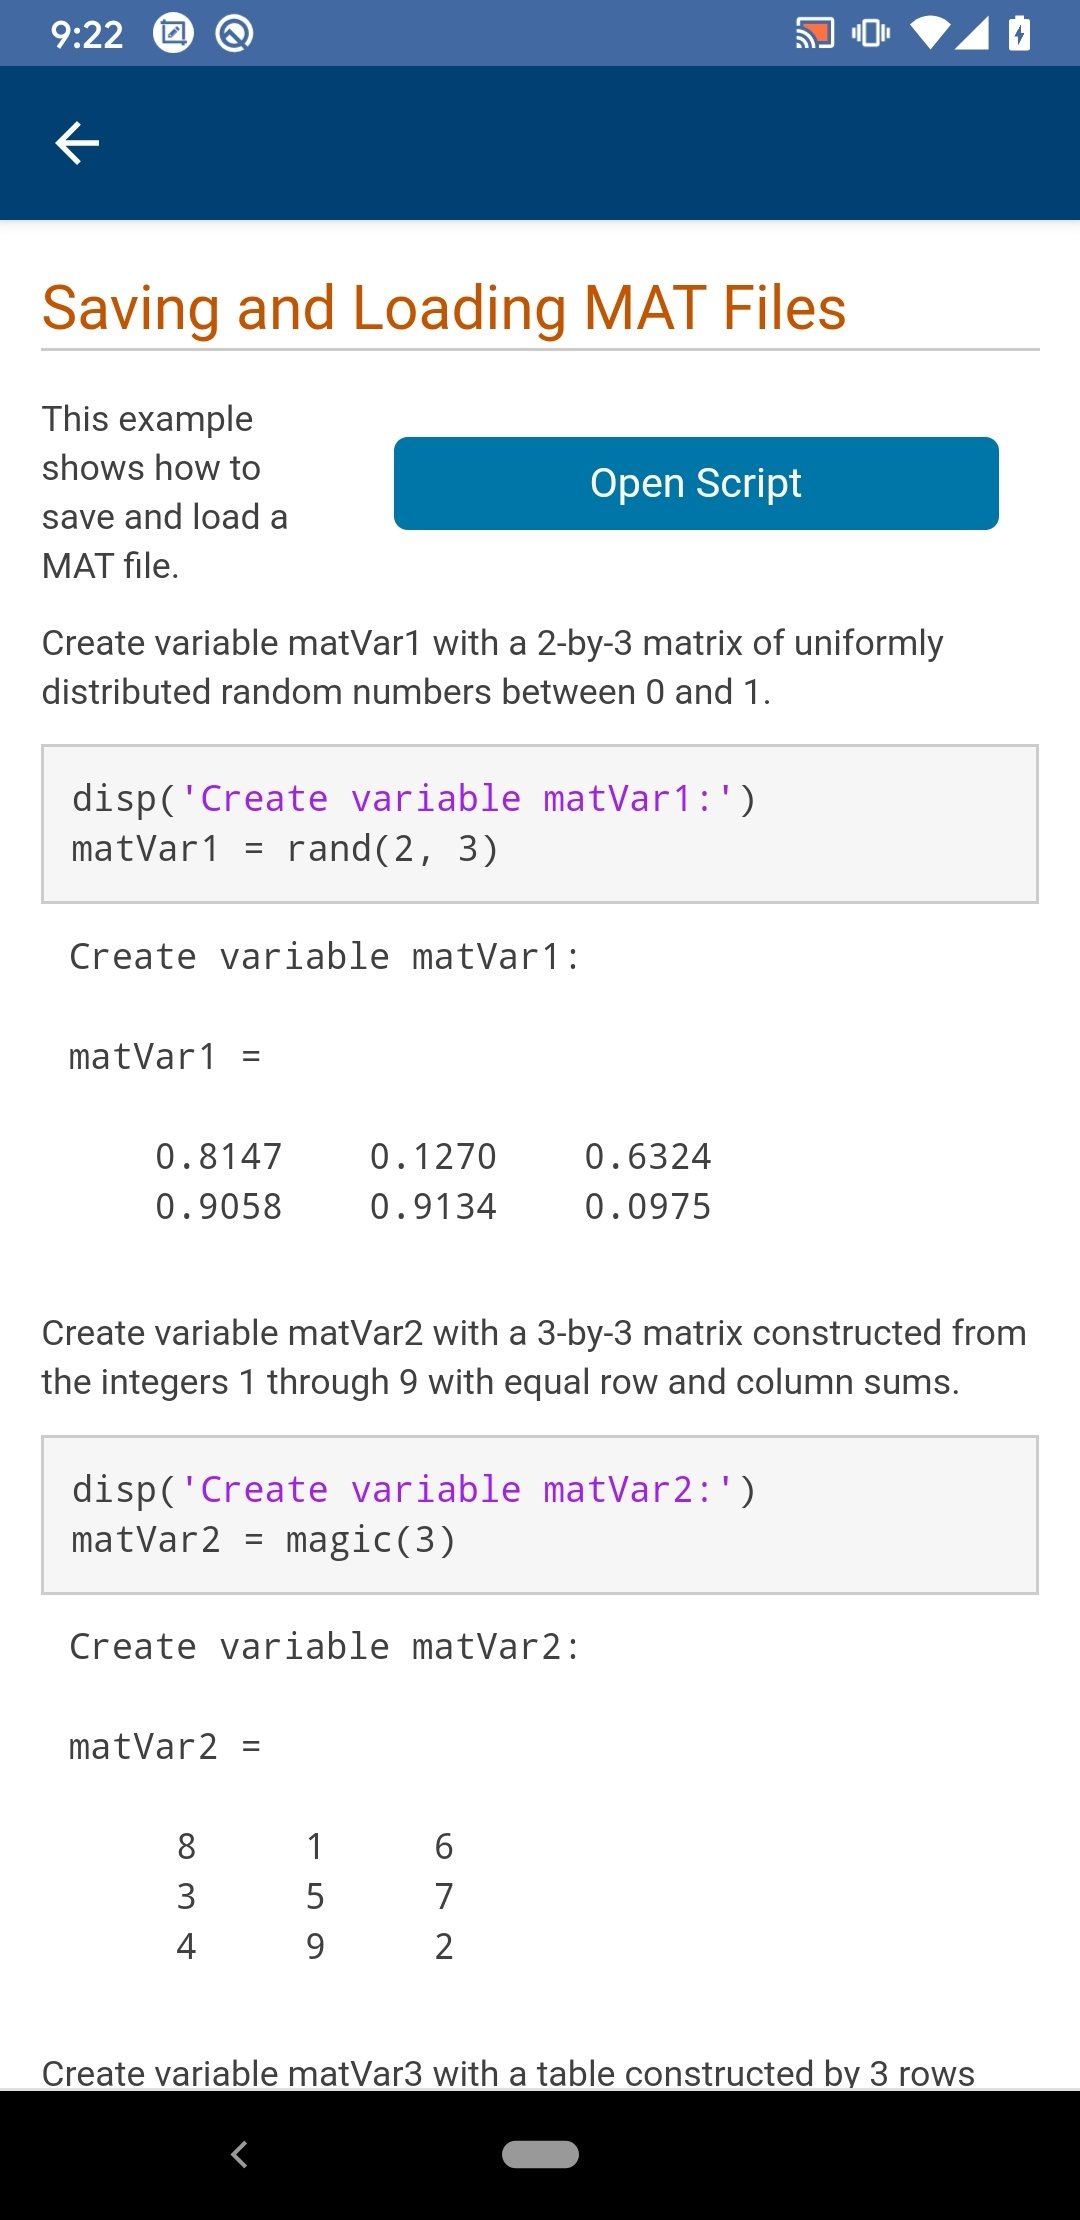This screenshot has width=1080, height=2220.
Task: Tap the Android back chevron in navigation bar
Action: 239,2154
